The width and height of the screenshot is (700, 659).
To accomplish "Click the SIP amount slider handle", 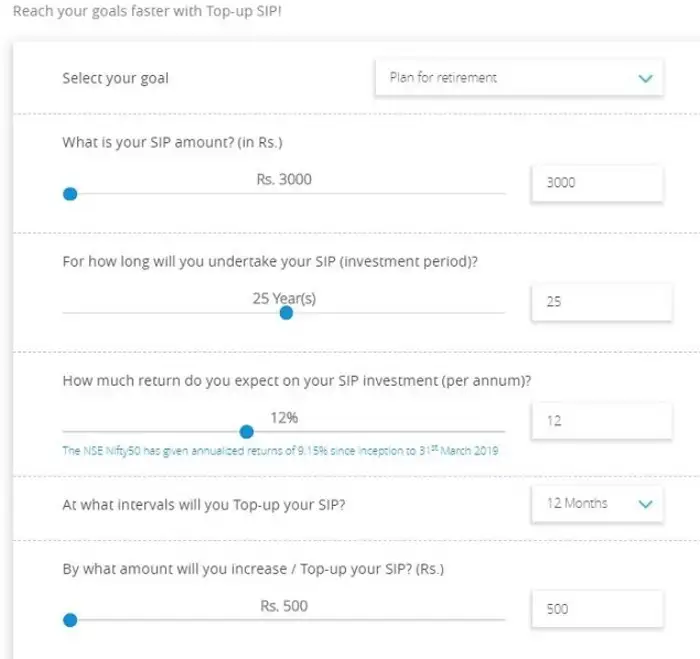I will (x=70, y=194).
